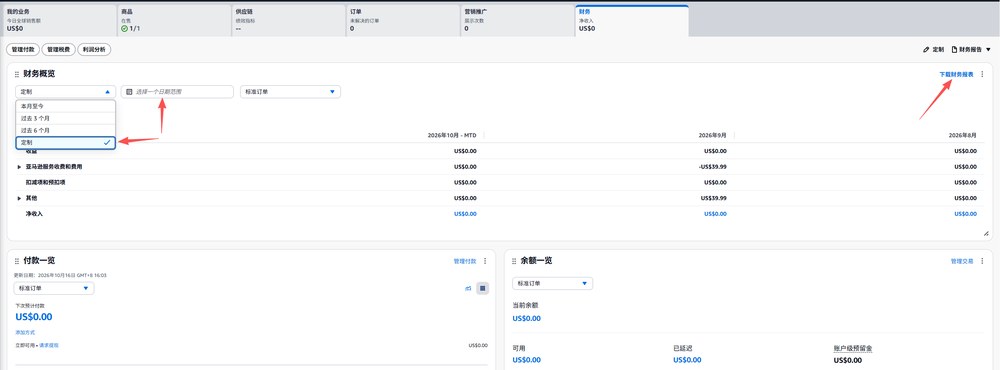Click the 2026年10月 - MTD column header
Viewport: 1000px width, 370px height.
pos(452,135)
